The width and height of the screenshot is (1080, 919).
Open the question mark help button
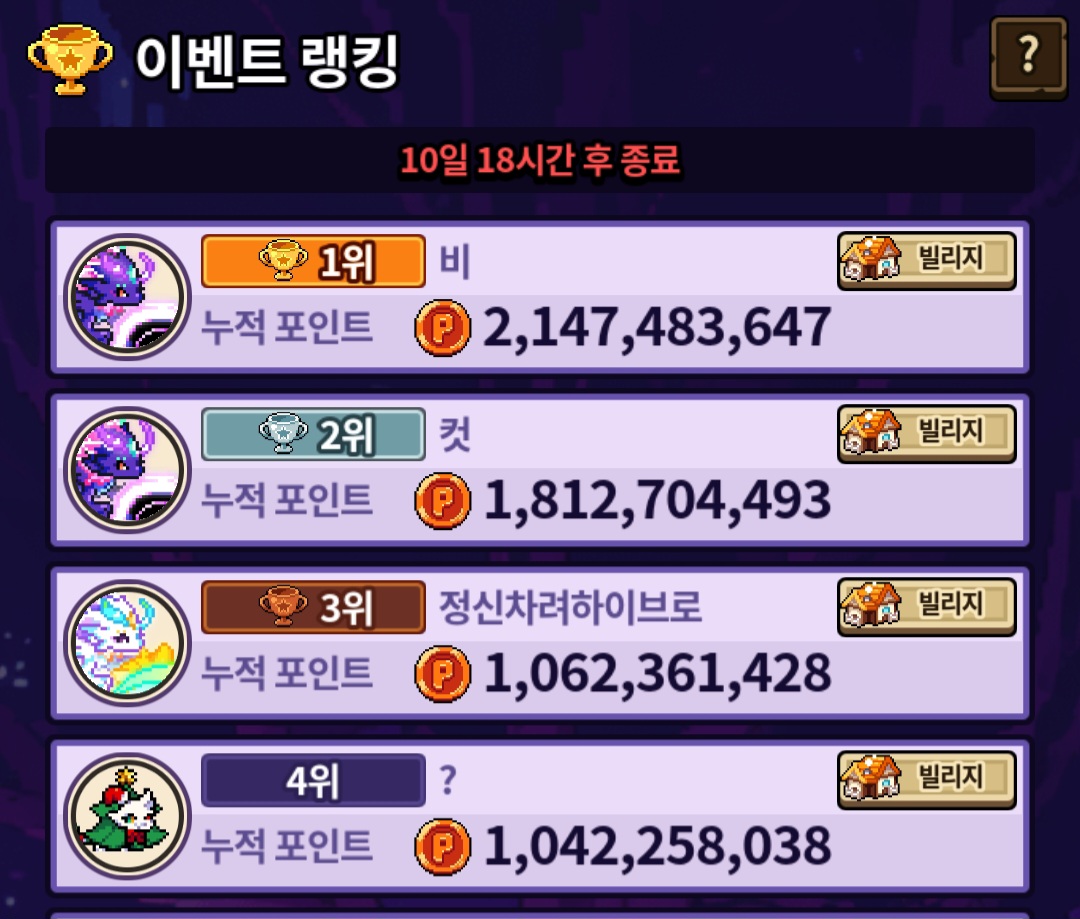coord(1028,59)
